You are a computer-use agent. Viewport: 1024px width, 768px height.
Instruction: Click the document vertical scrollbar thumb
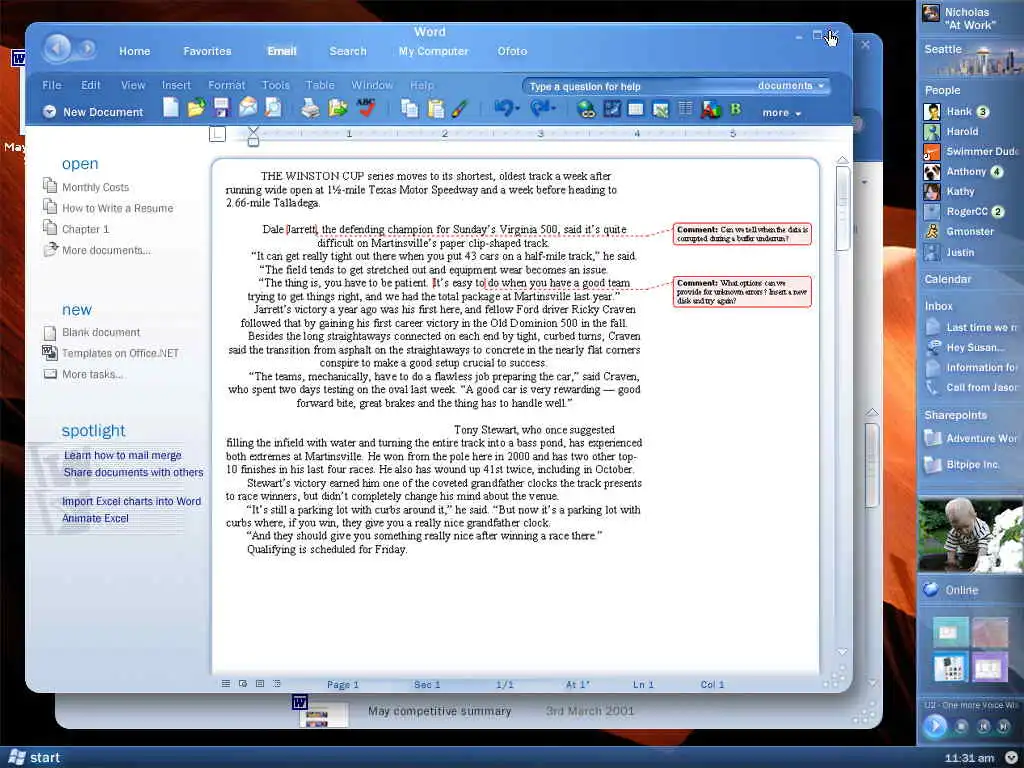point(842,208)
